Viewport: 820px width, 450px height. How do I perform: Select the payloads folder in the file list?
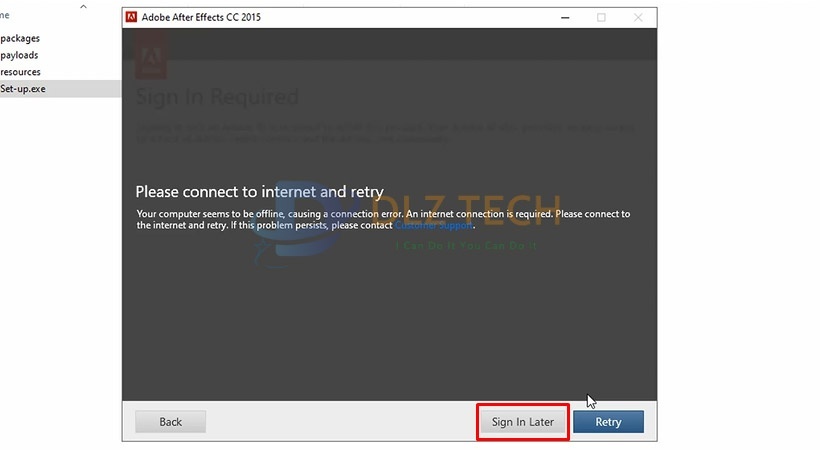click(x=19, y=55)
